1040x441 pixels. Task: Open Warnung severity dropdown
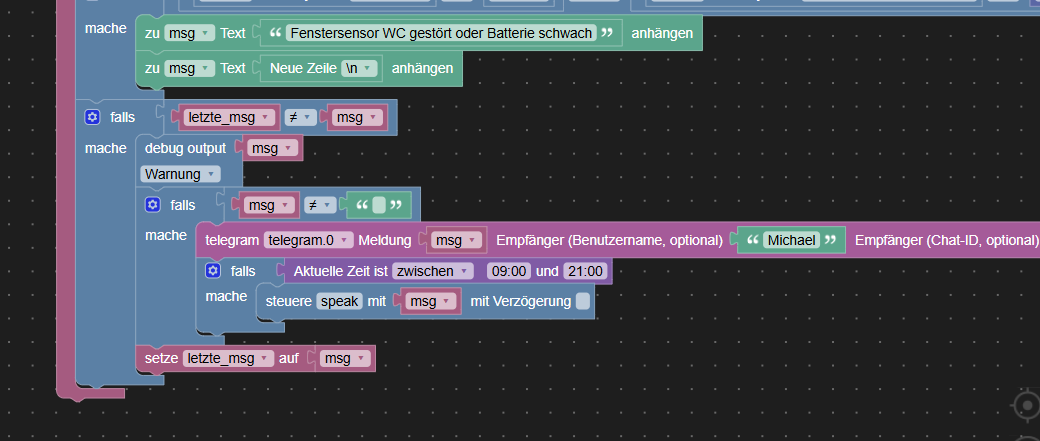click(x=180, y=174)
